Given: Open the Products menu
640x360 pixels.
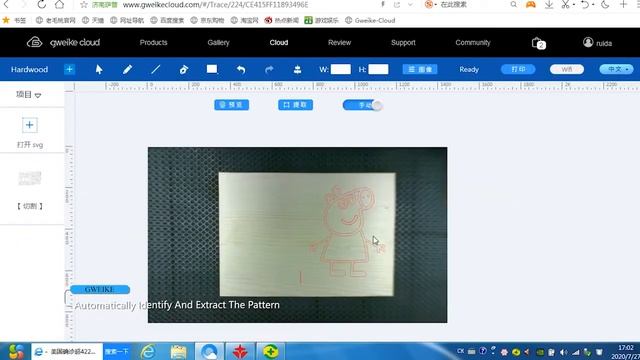Looking at the screenshot, I should [153, 42].
